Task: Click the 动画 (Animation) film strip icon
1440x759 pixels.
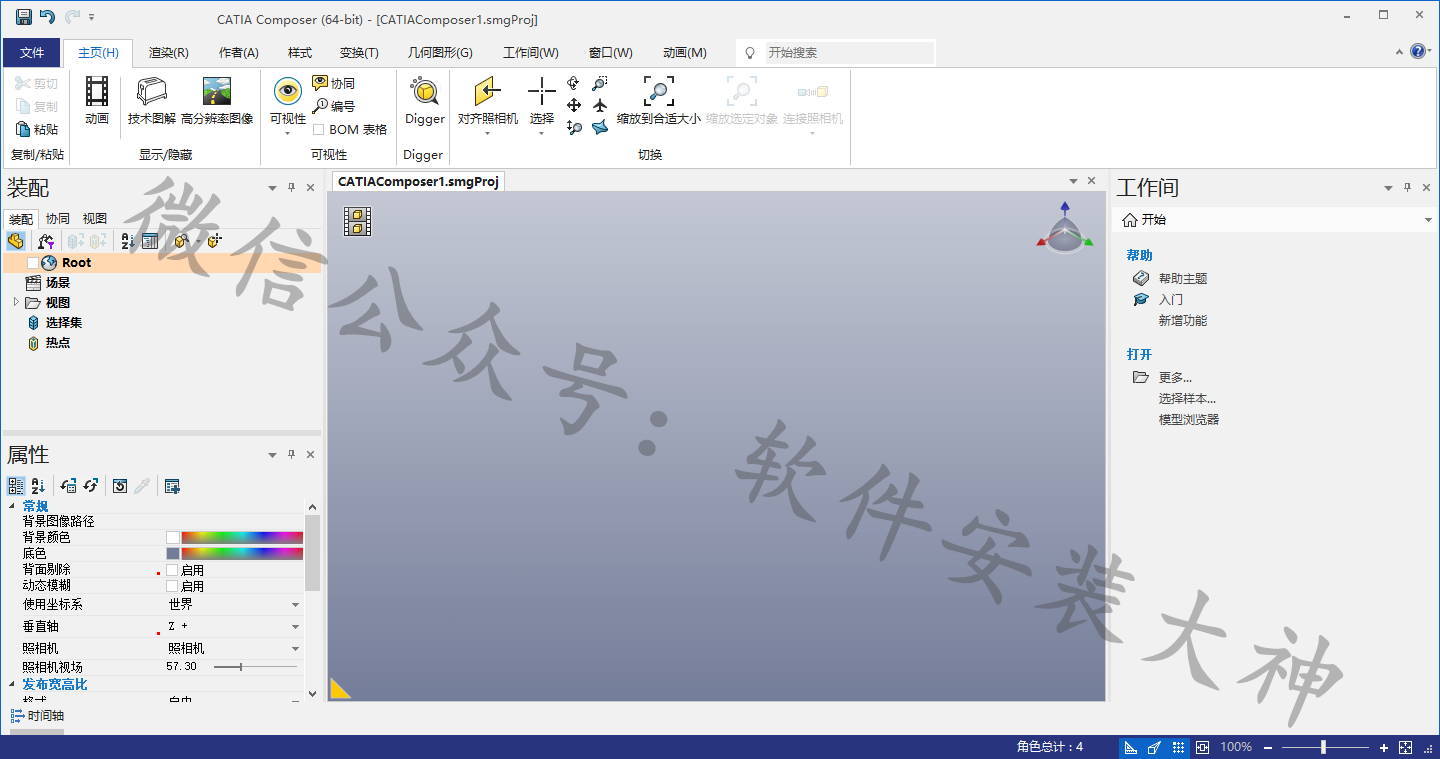Action: coord(97,92)
